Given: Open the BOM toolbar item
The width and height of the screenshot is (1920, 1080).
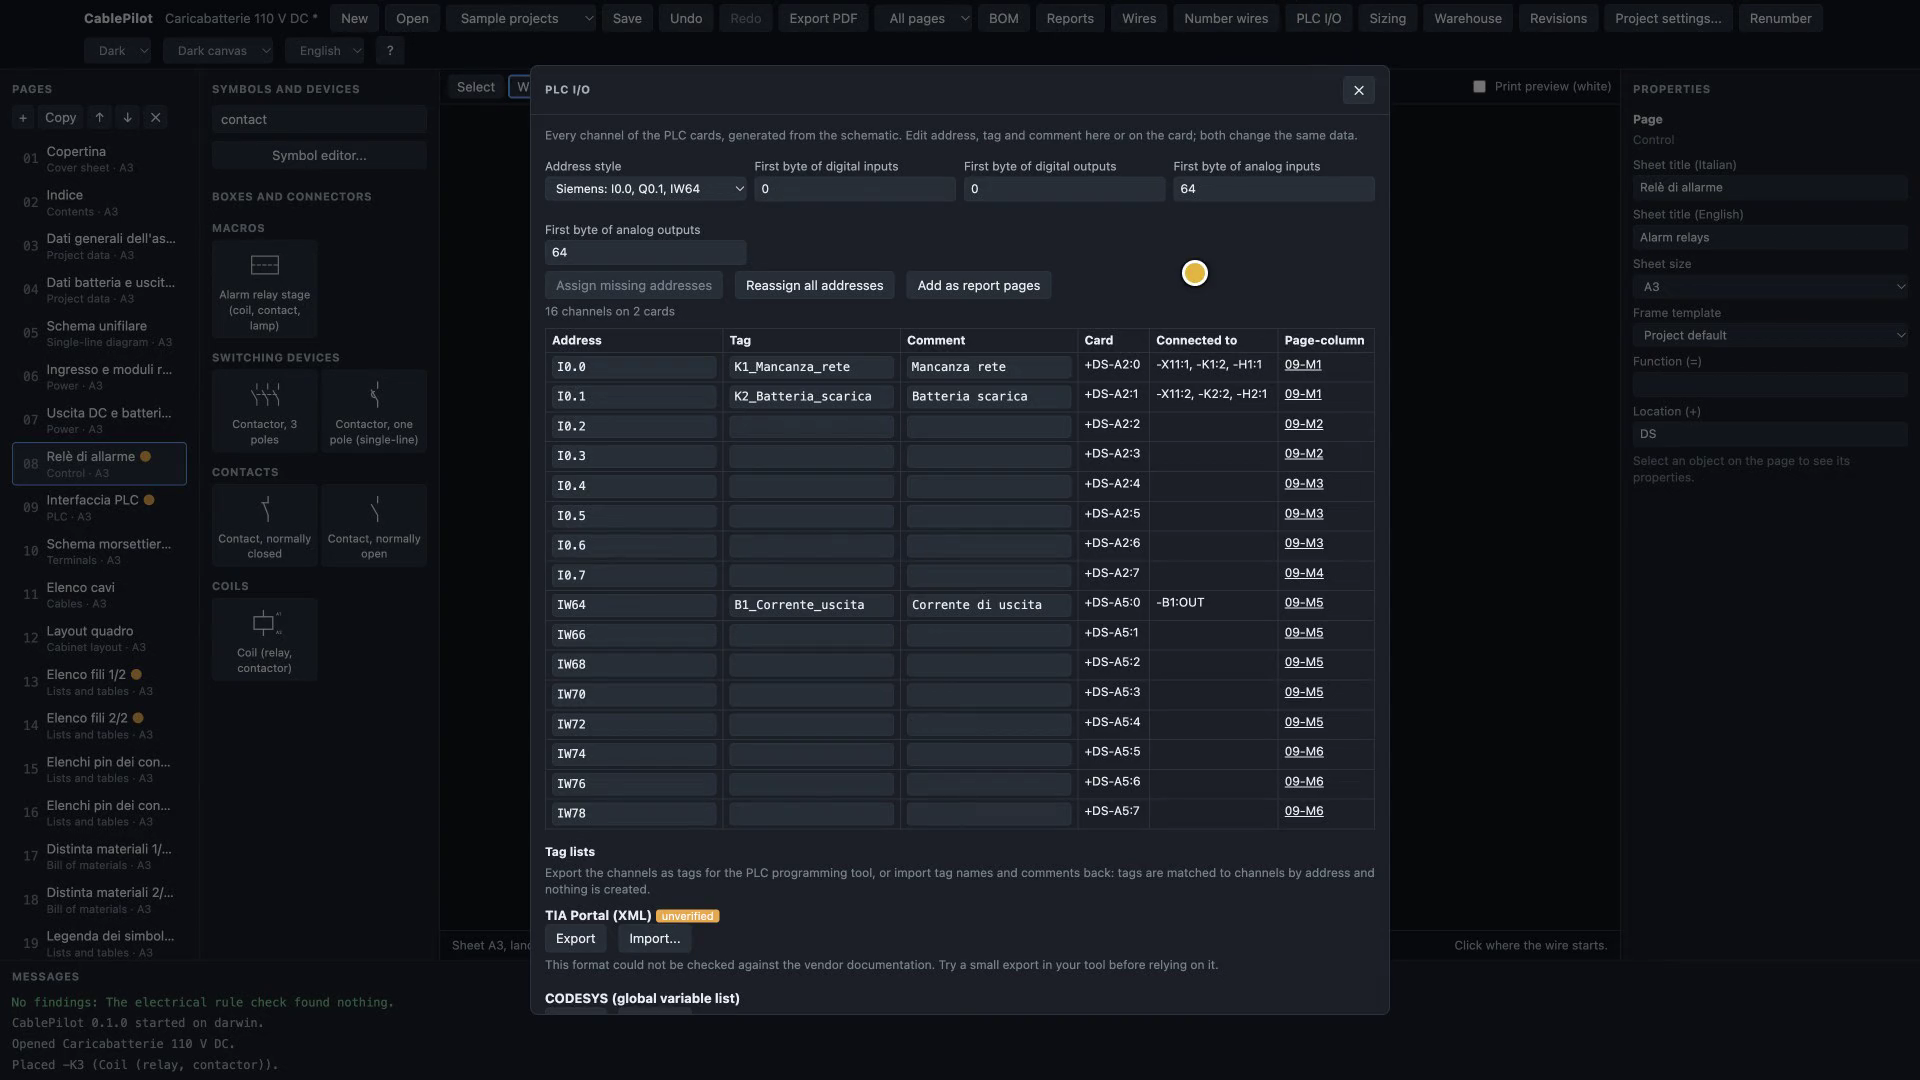Looking at the screenshot, I should click(1003, 19).
